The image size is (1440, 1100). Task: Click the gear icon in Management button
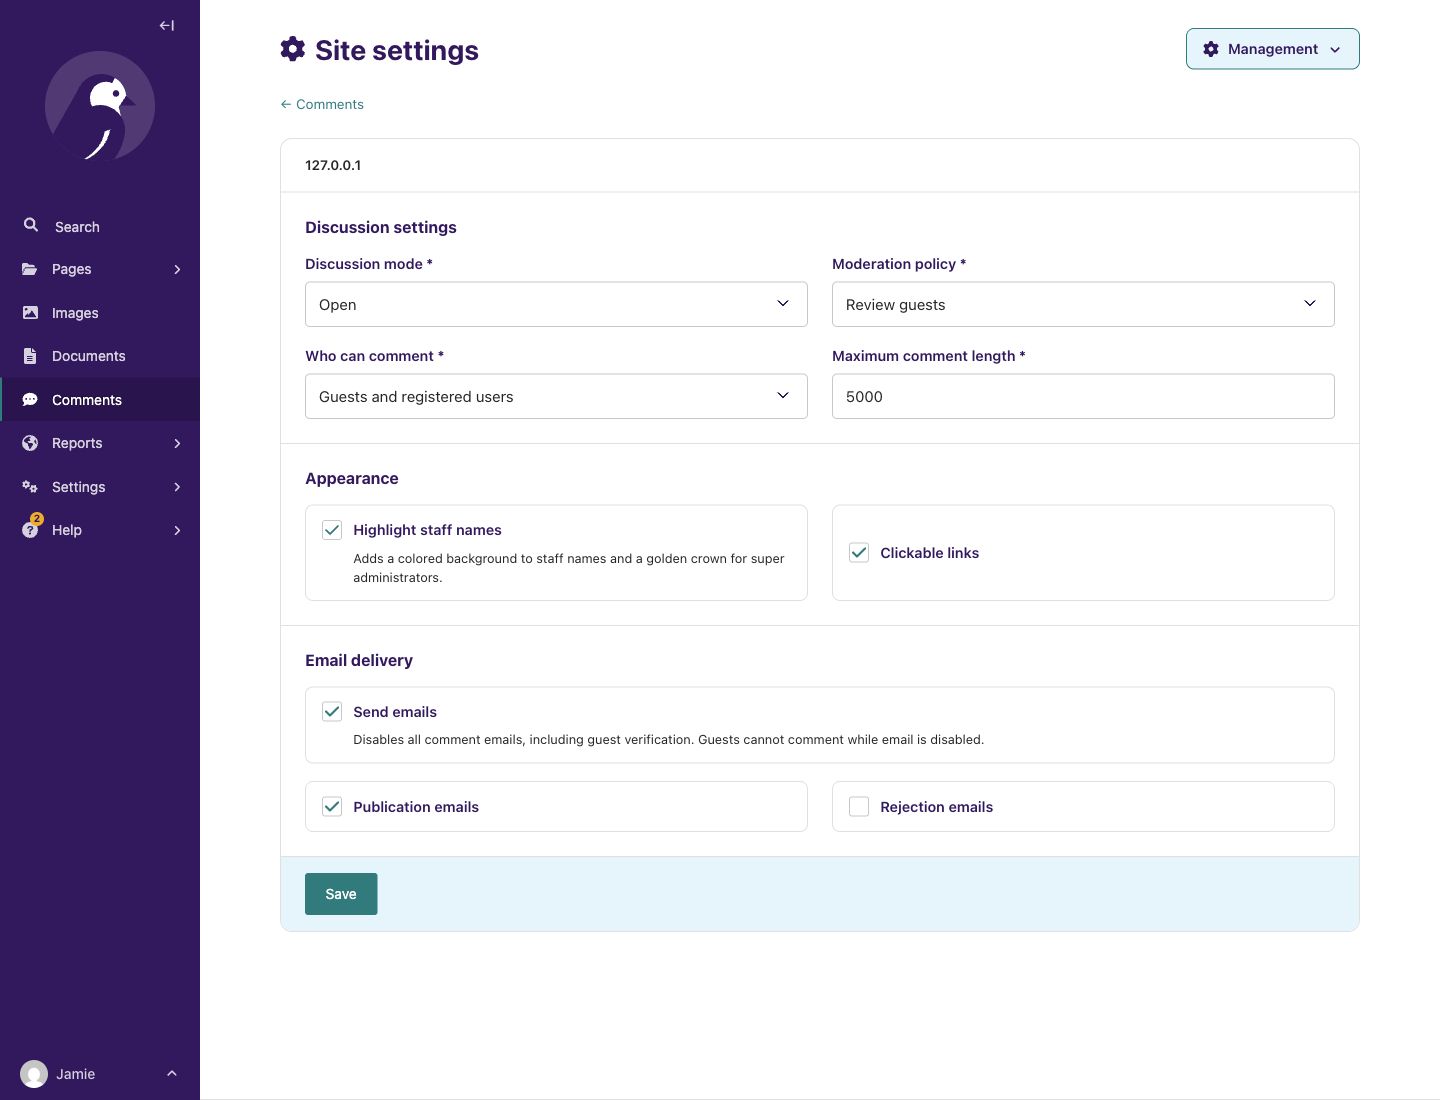point(1211,49)
